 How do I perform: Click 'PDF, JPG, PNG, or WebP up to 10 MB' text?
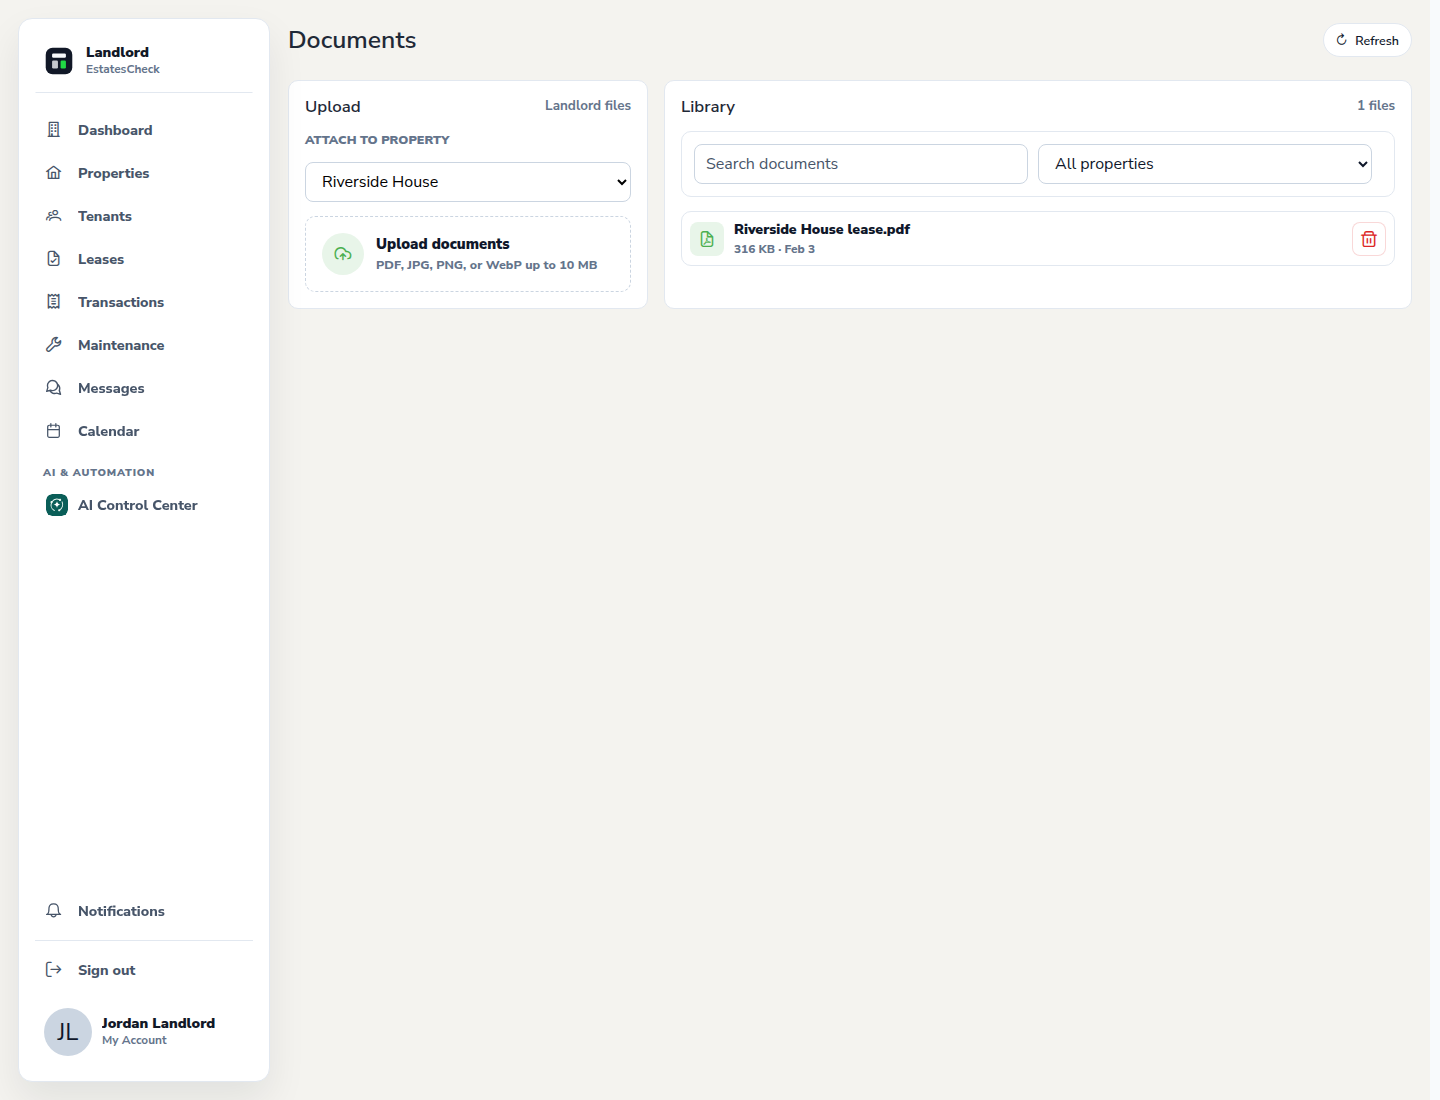coord(486,265)
